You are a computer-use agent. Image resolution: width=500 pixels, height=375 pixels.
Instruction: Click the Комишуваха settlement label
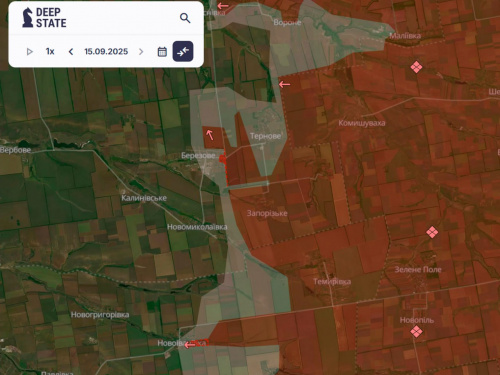362,123
